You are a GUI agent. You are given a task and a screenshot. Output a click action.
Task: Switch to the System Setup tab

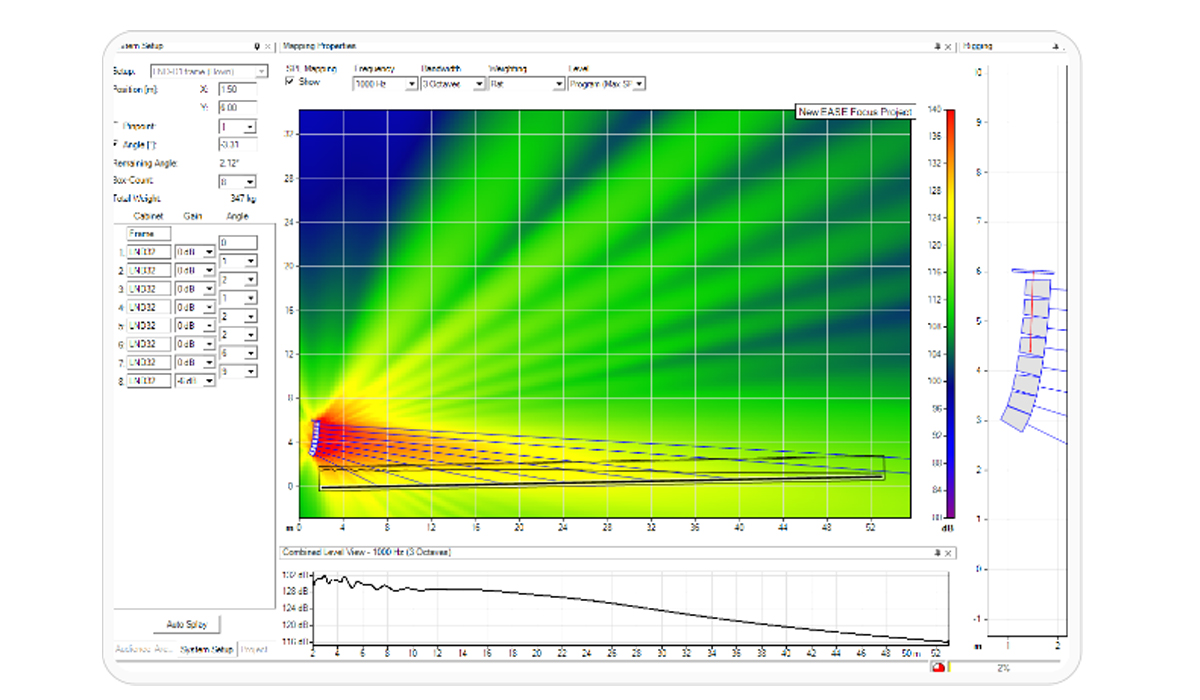coord(207,649)
